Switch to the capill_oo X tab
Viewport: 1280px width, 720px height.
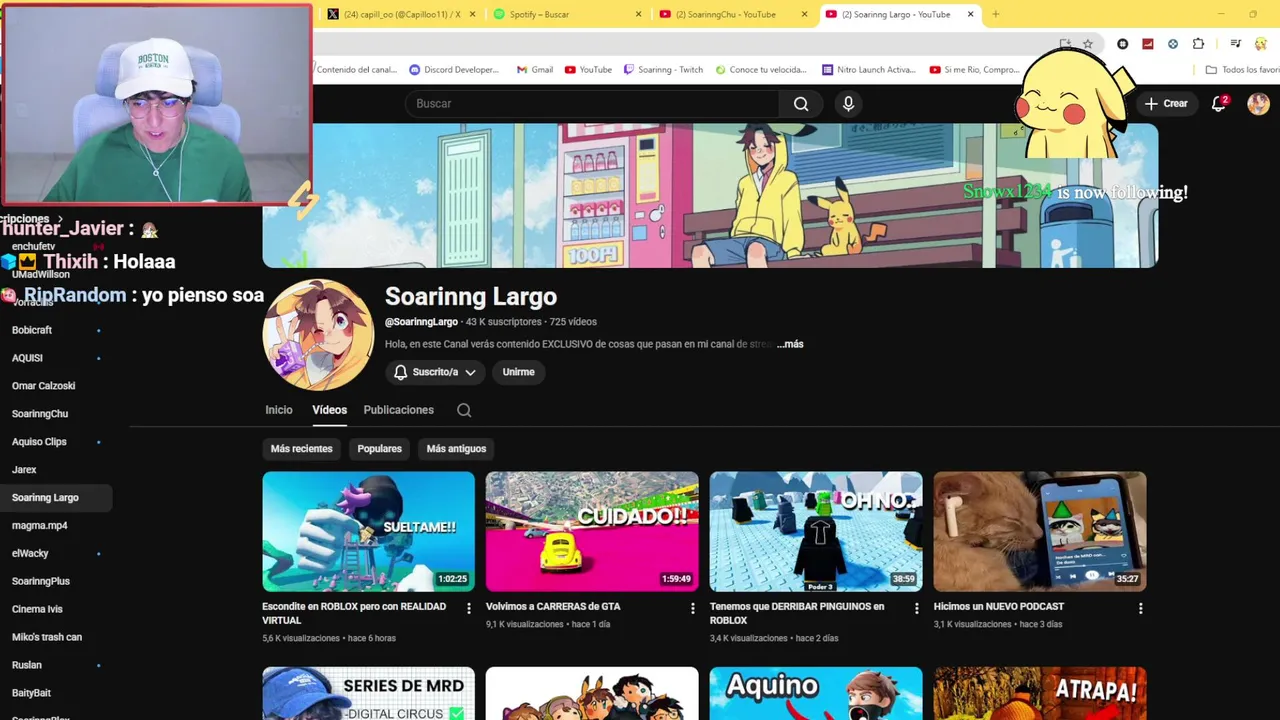pos(401,14)
